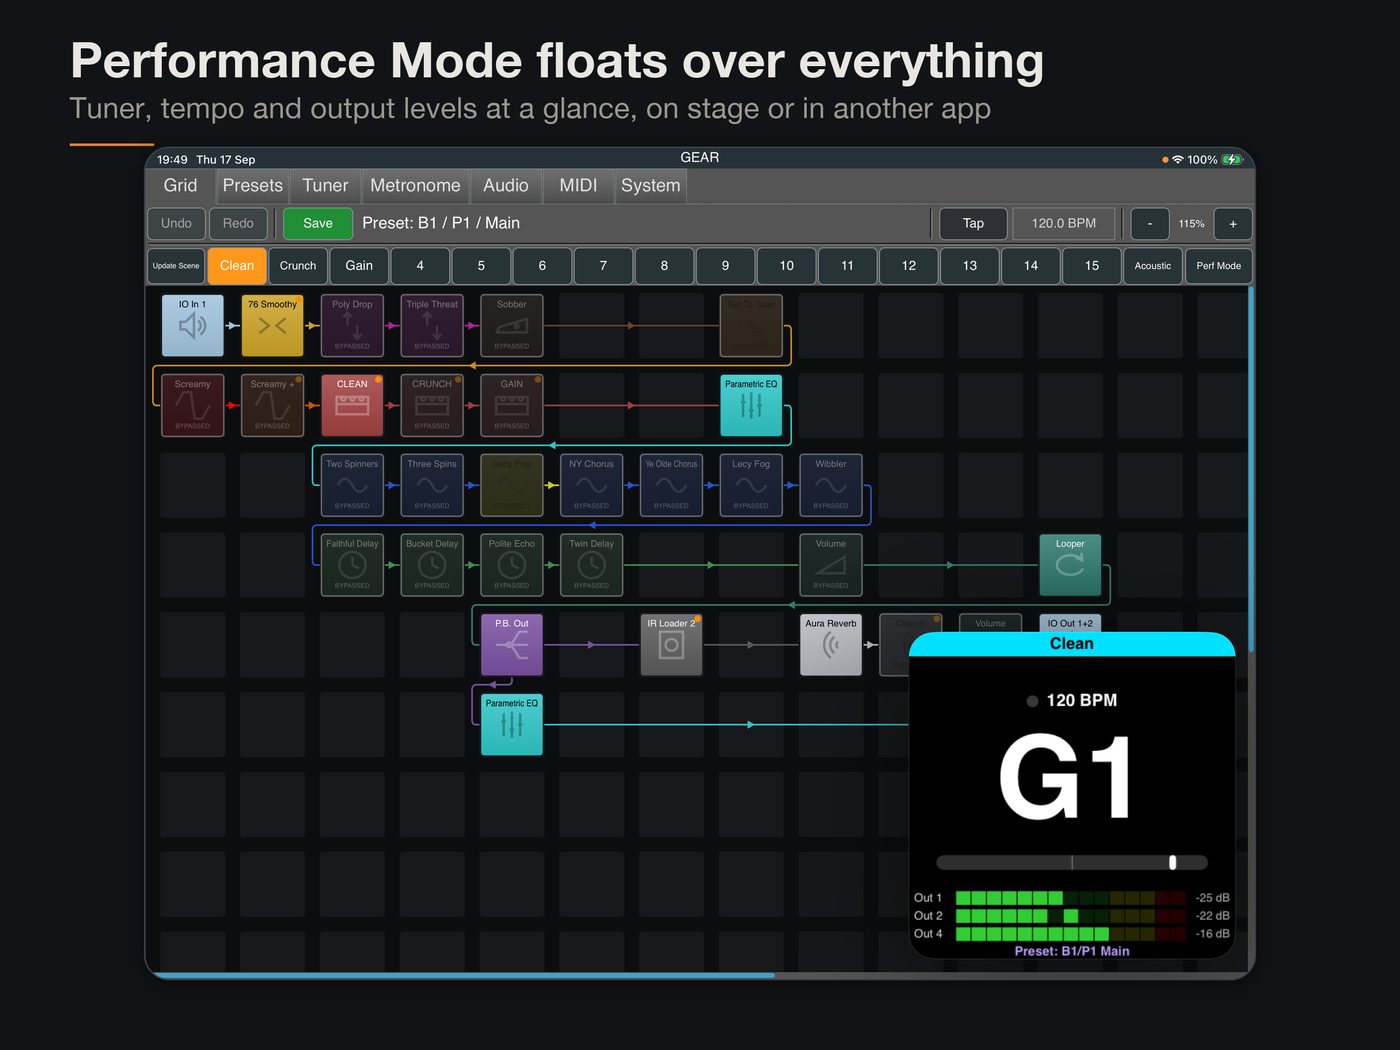
Task: Select the IO In 1 input block
Action: [192, 325]
